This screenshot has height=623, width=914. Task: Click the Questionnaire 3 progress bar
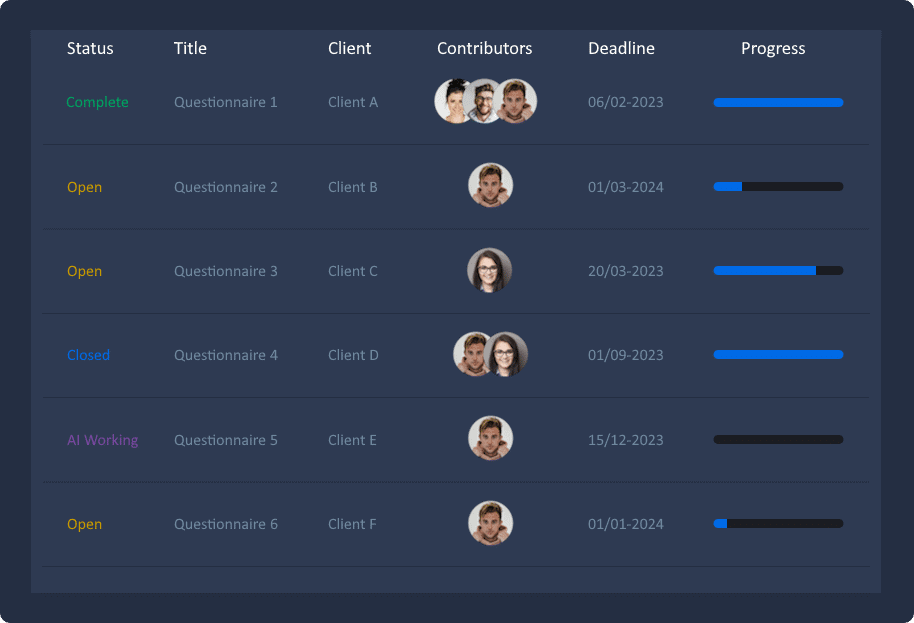(778, 270)
